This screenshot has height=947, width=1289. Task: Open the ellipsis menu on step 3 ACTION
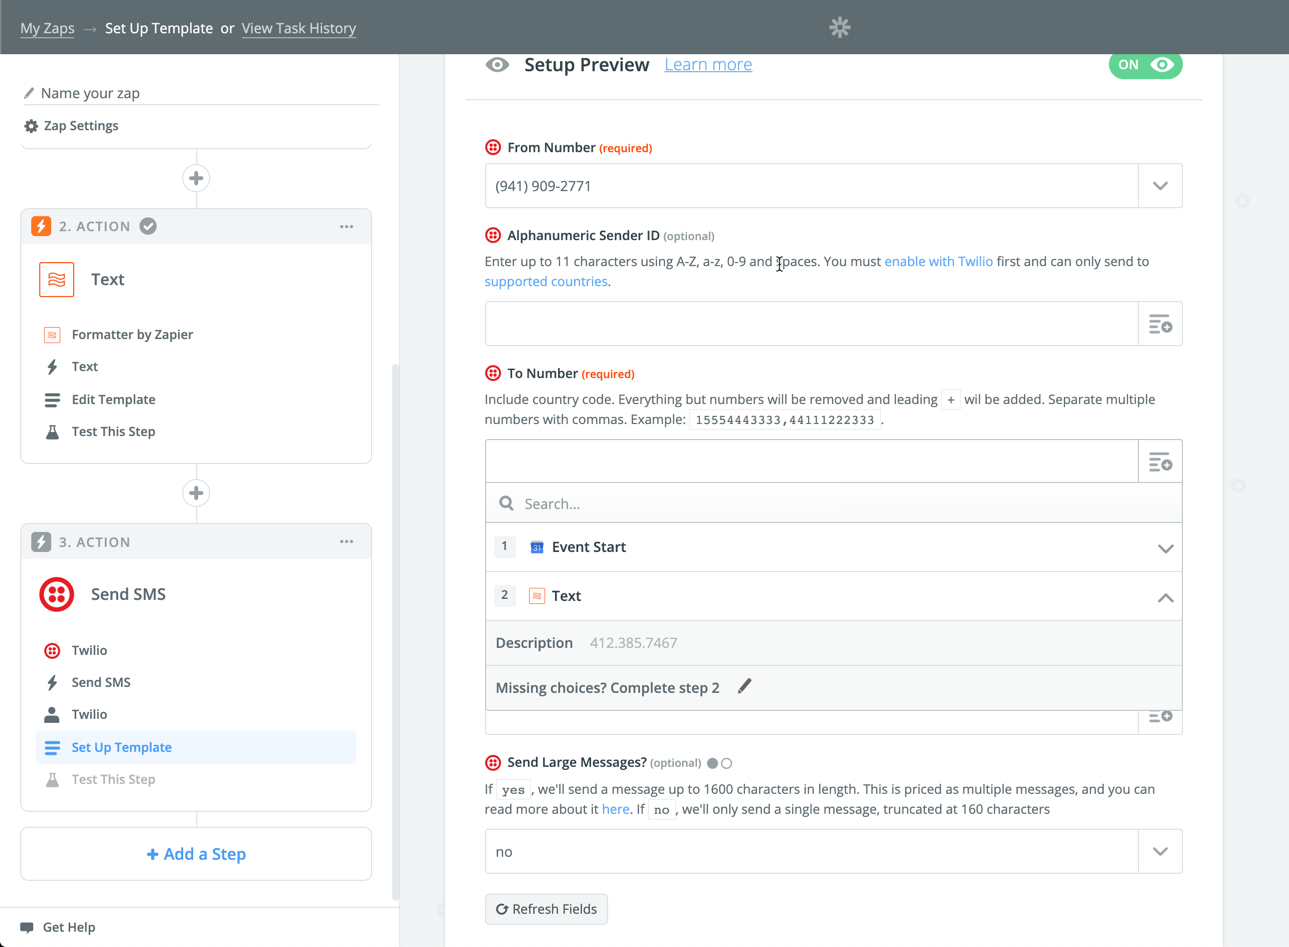coord(346,541)
